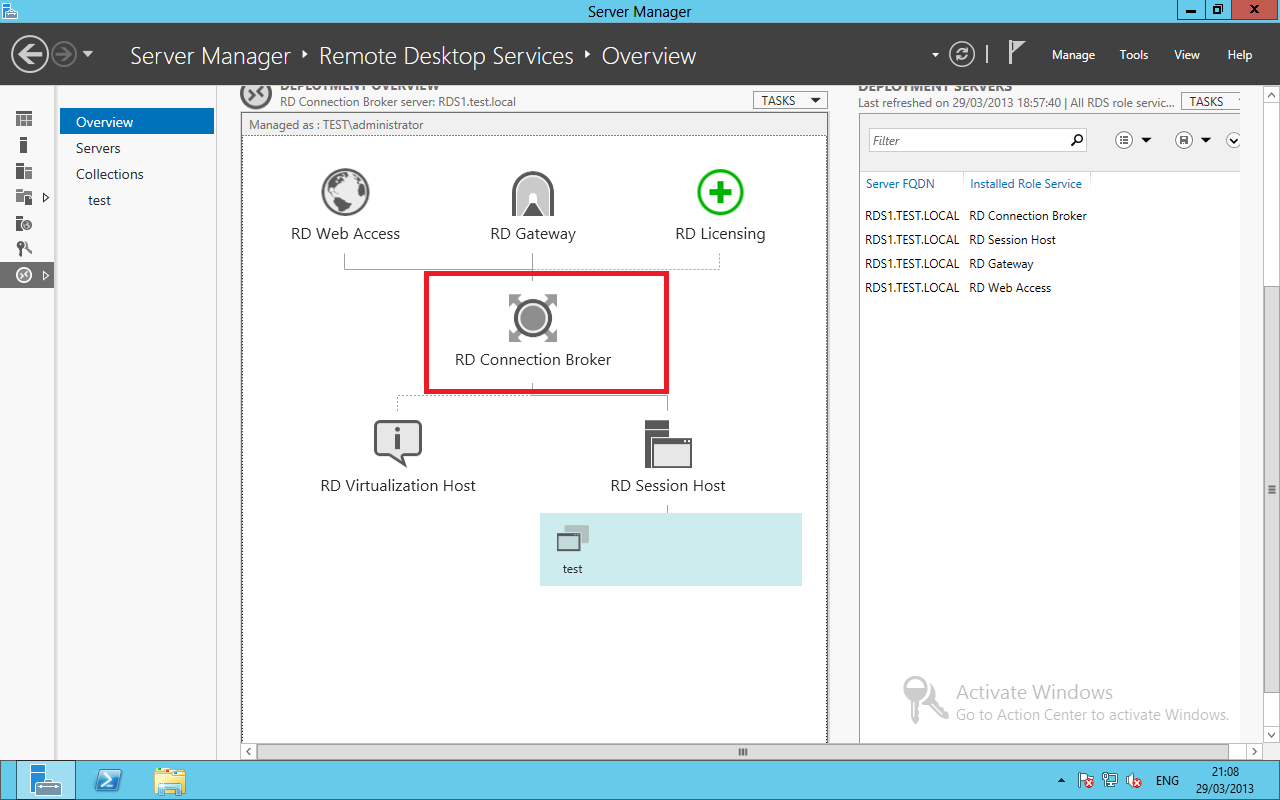Select Collections in the navigation pane
1280x800 pixels.
pyautogui.click(x=137, y=174)
